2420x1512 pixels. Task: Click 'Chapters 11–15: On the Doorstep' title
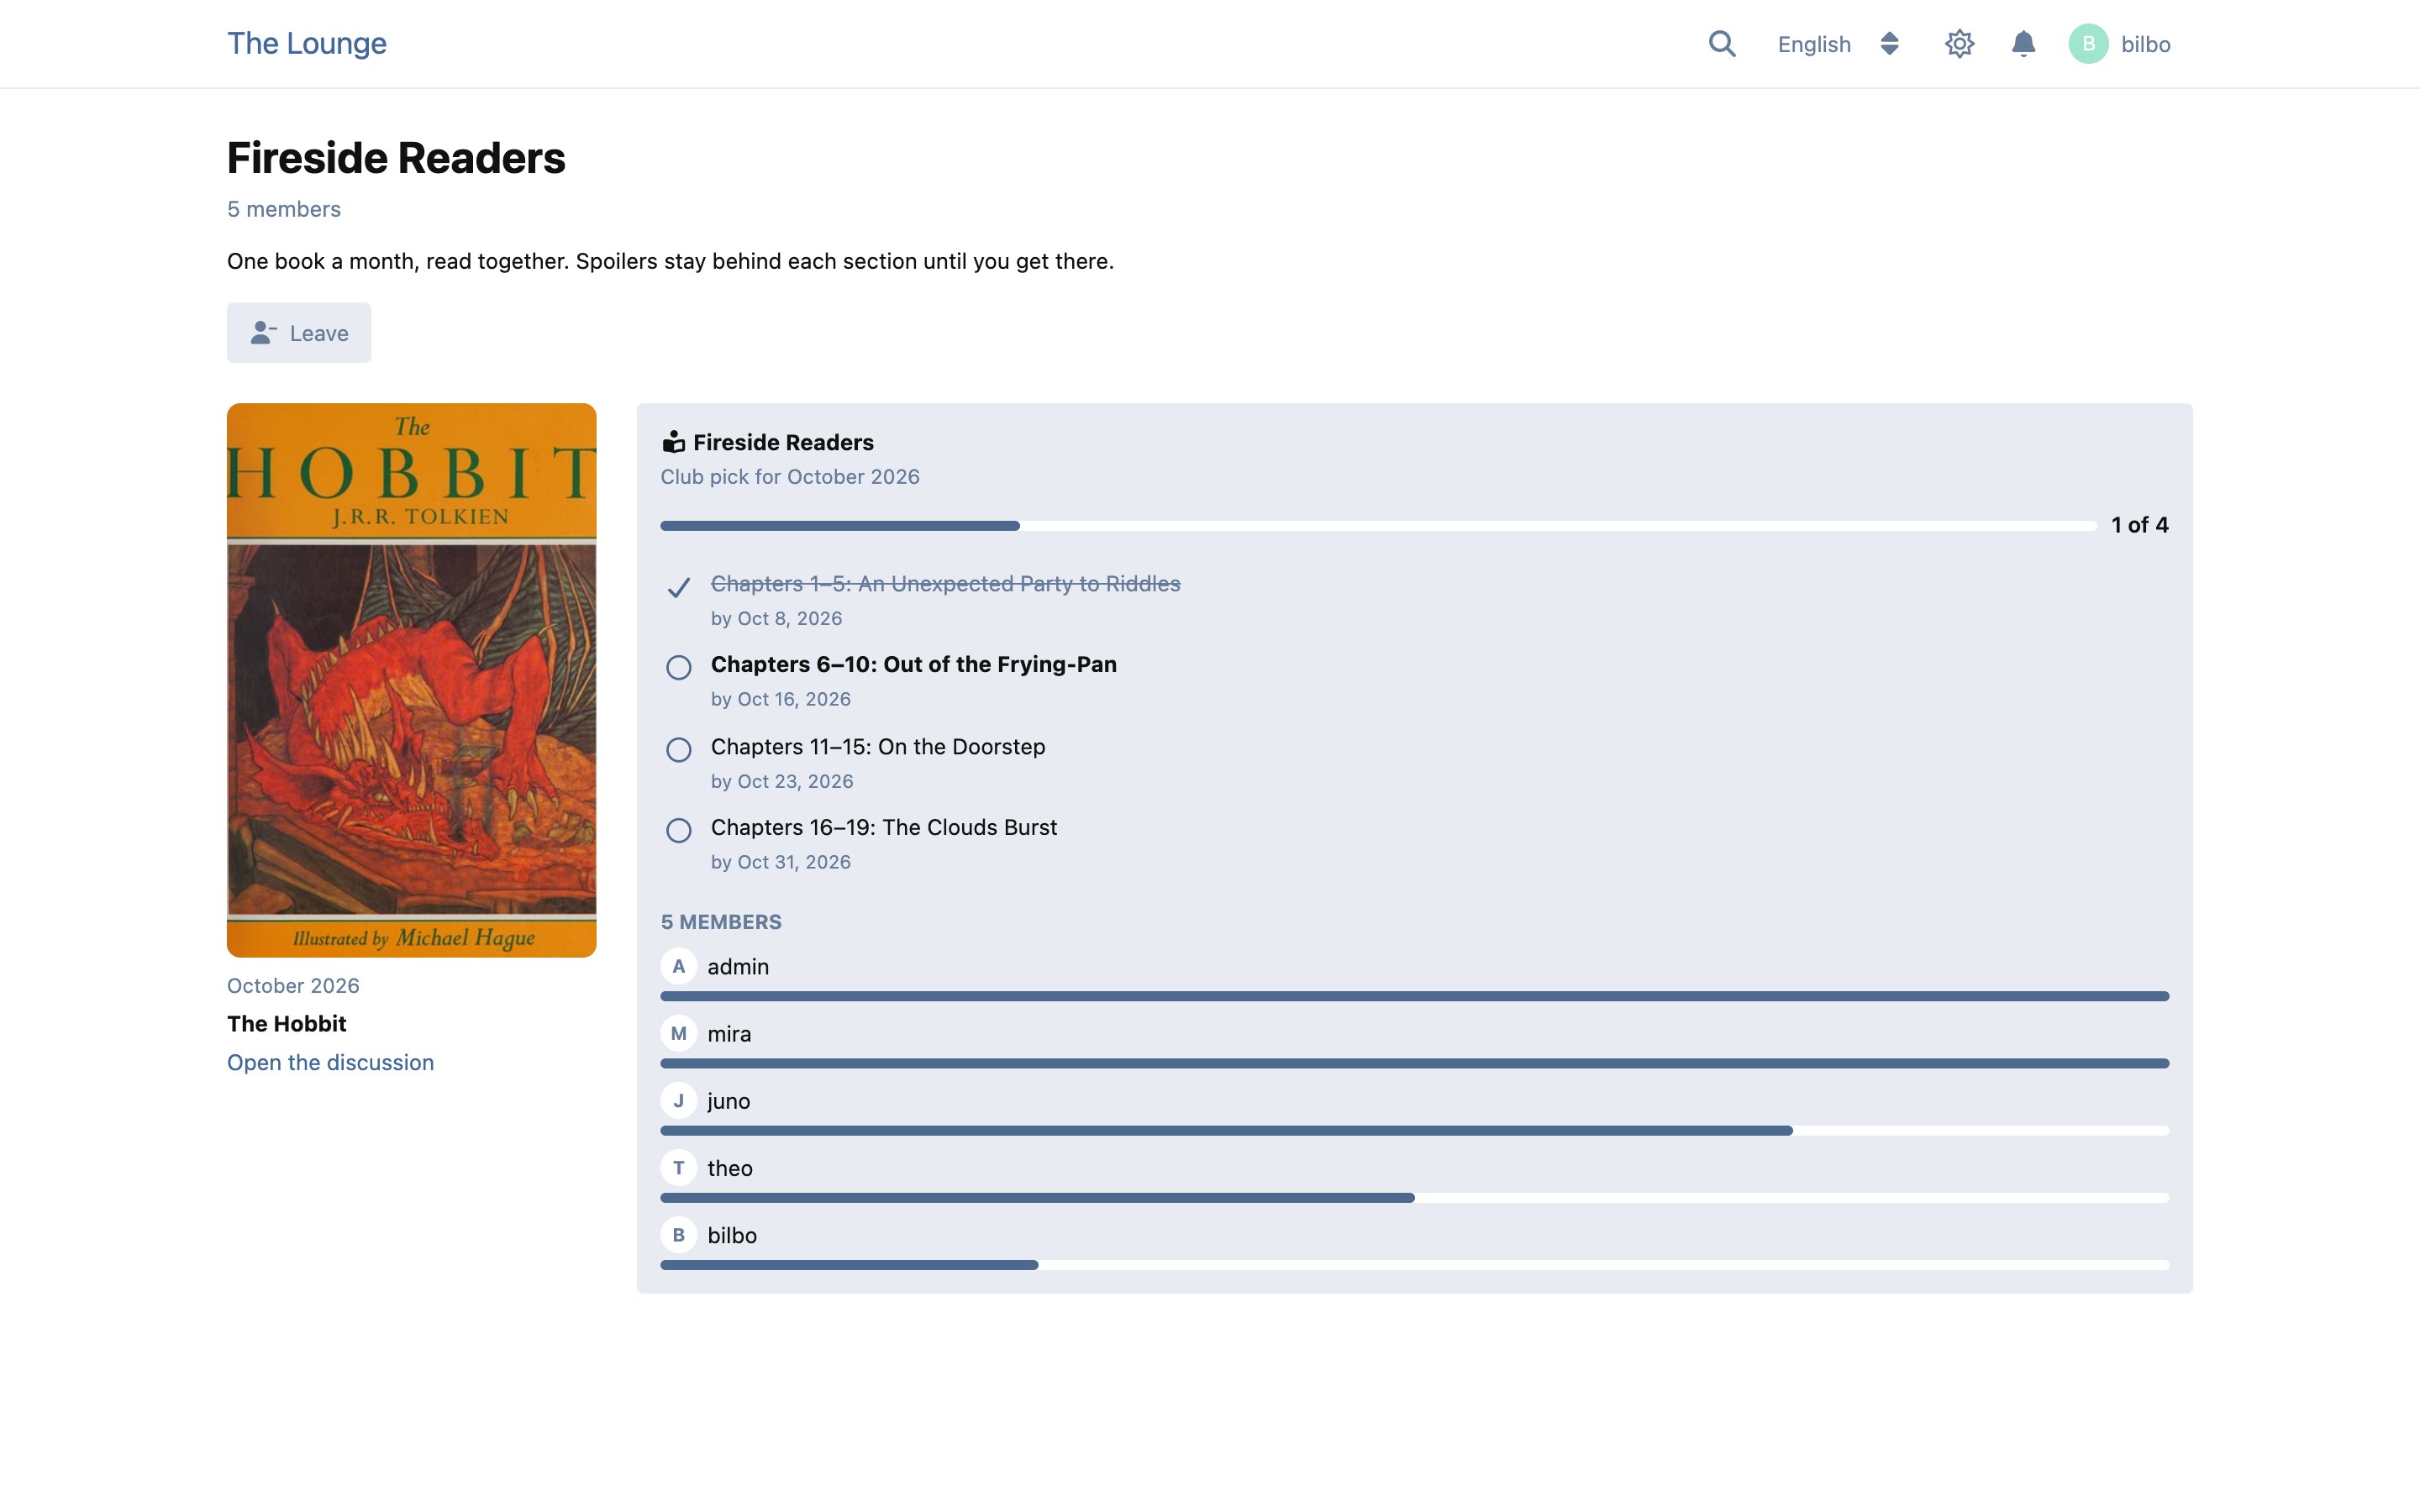tap(878, 746)
